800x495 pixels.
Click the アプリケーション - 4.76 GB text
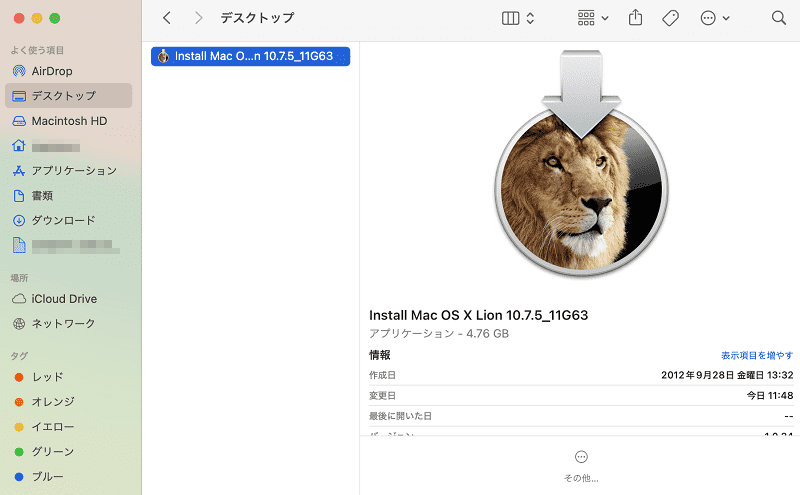click(439, 334)
